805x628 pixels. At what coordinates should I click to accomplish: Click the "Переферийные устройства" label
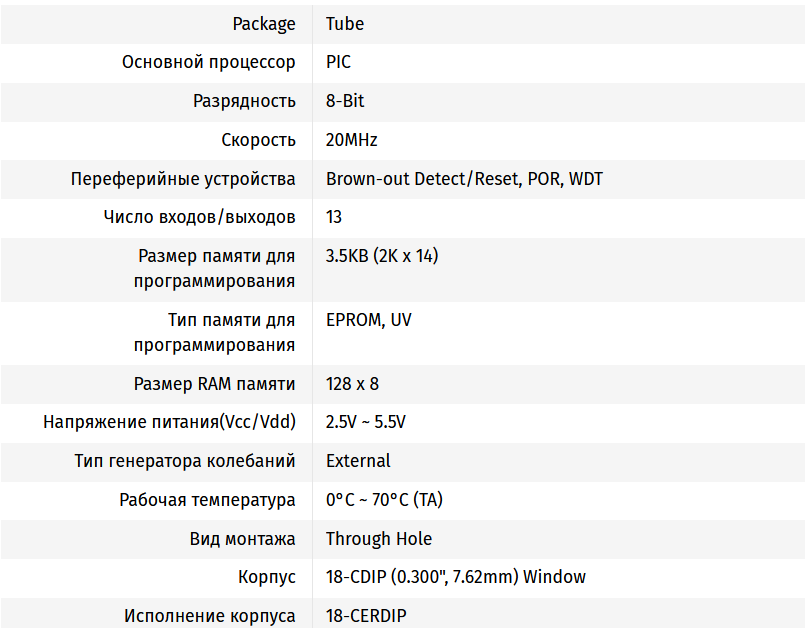coord(183,179)
